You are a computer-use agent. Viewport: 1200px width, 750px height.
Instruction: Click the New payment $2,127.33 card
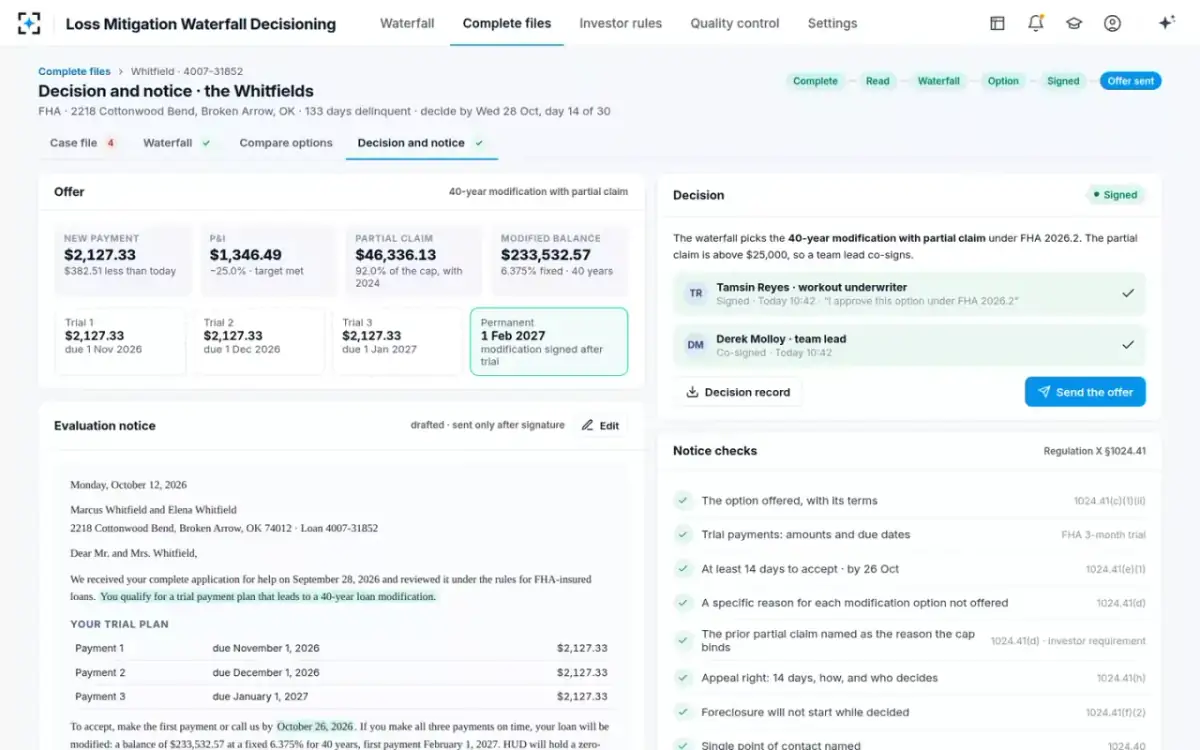(123, 261)
